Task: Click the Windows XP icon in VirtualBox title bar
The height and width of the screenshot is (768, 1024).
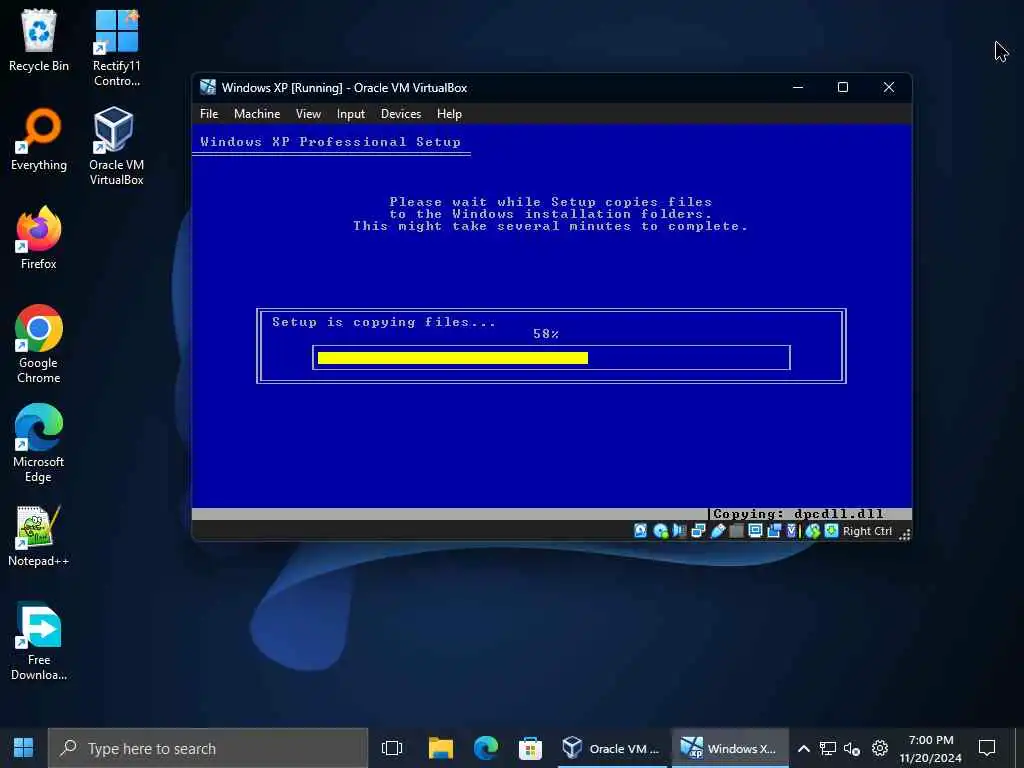Action: 208,87
